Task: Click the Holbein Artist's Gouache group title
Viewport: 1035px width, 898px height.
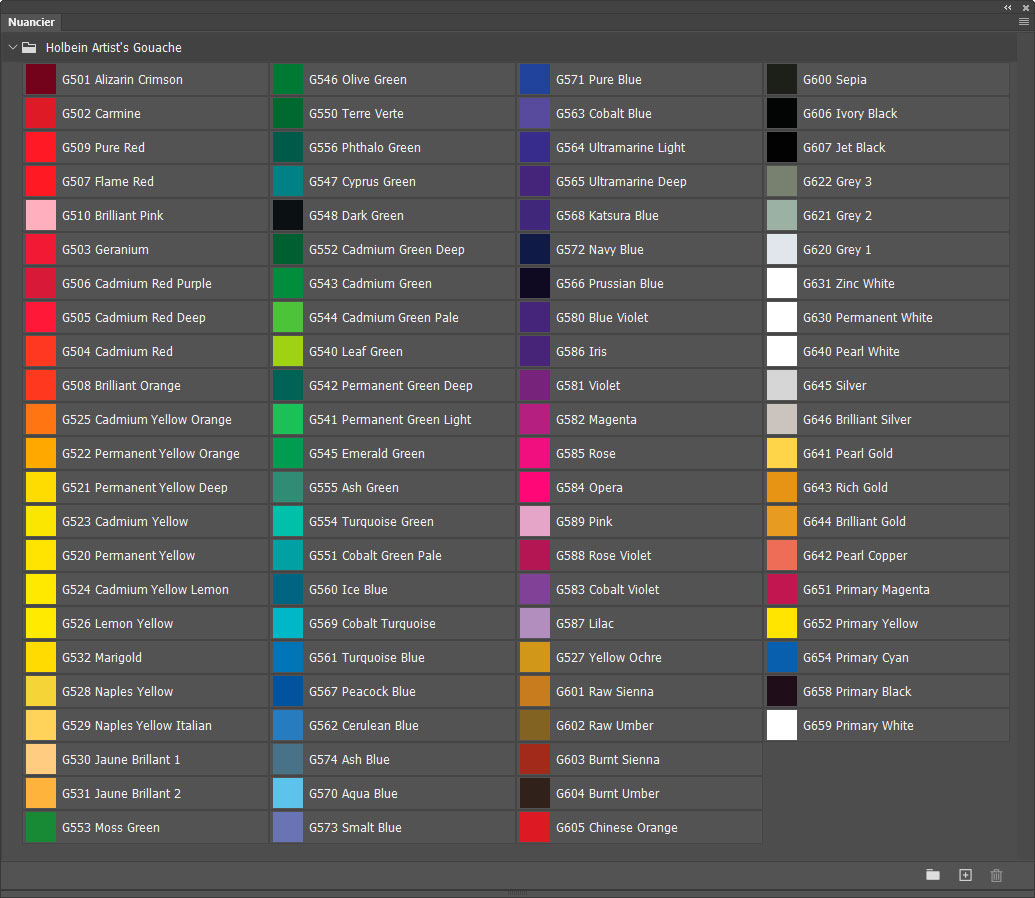Action: coord(114,48)
